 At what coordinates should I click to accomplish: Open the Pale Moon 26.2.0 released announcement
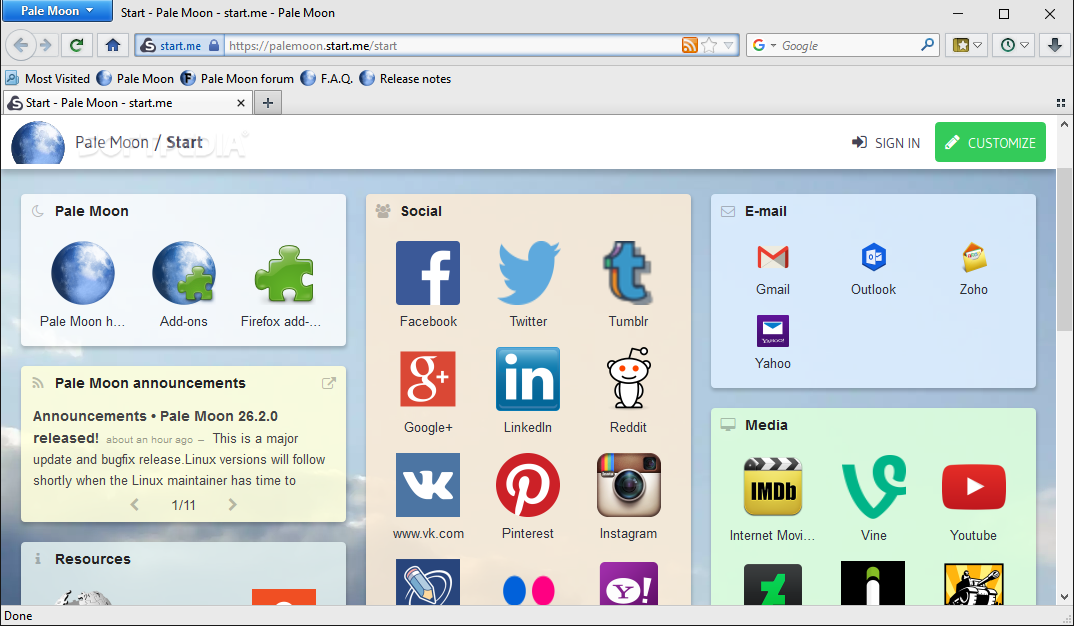155,427
